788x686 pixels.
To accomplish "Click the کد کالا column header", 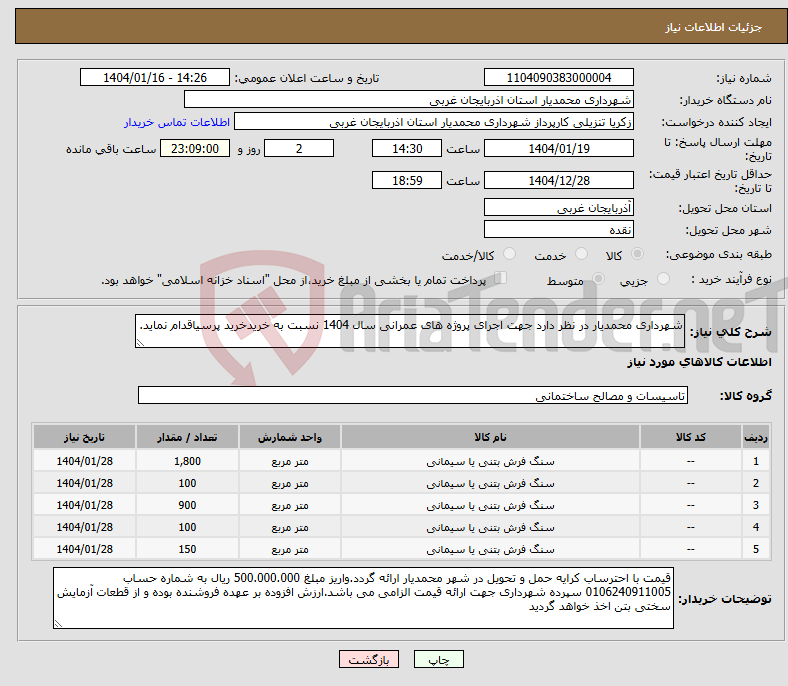I will coord(691,437).
